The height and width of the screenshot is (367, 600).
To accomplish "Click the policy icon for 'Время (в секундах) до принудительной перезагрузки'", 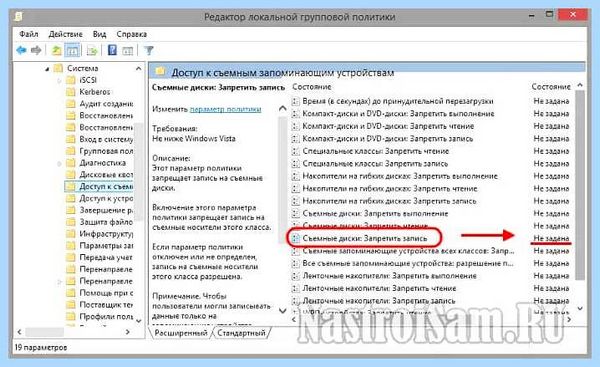I will pyautogui.click(x=295, y=101).
